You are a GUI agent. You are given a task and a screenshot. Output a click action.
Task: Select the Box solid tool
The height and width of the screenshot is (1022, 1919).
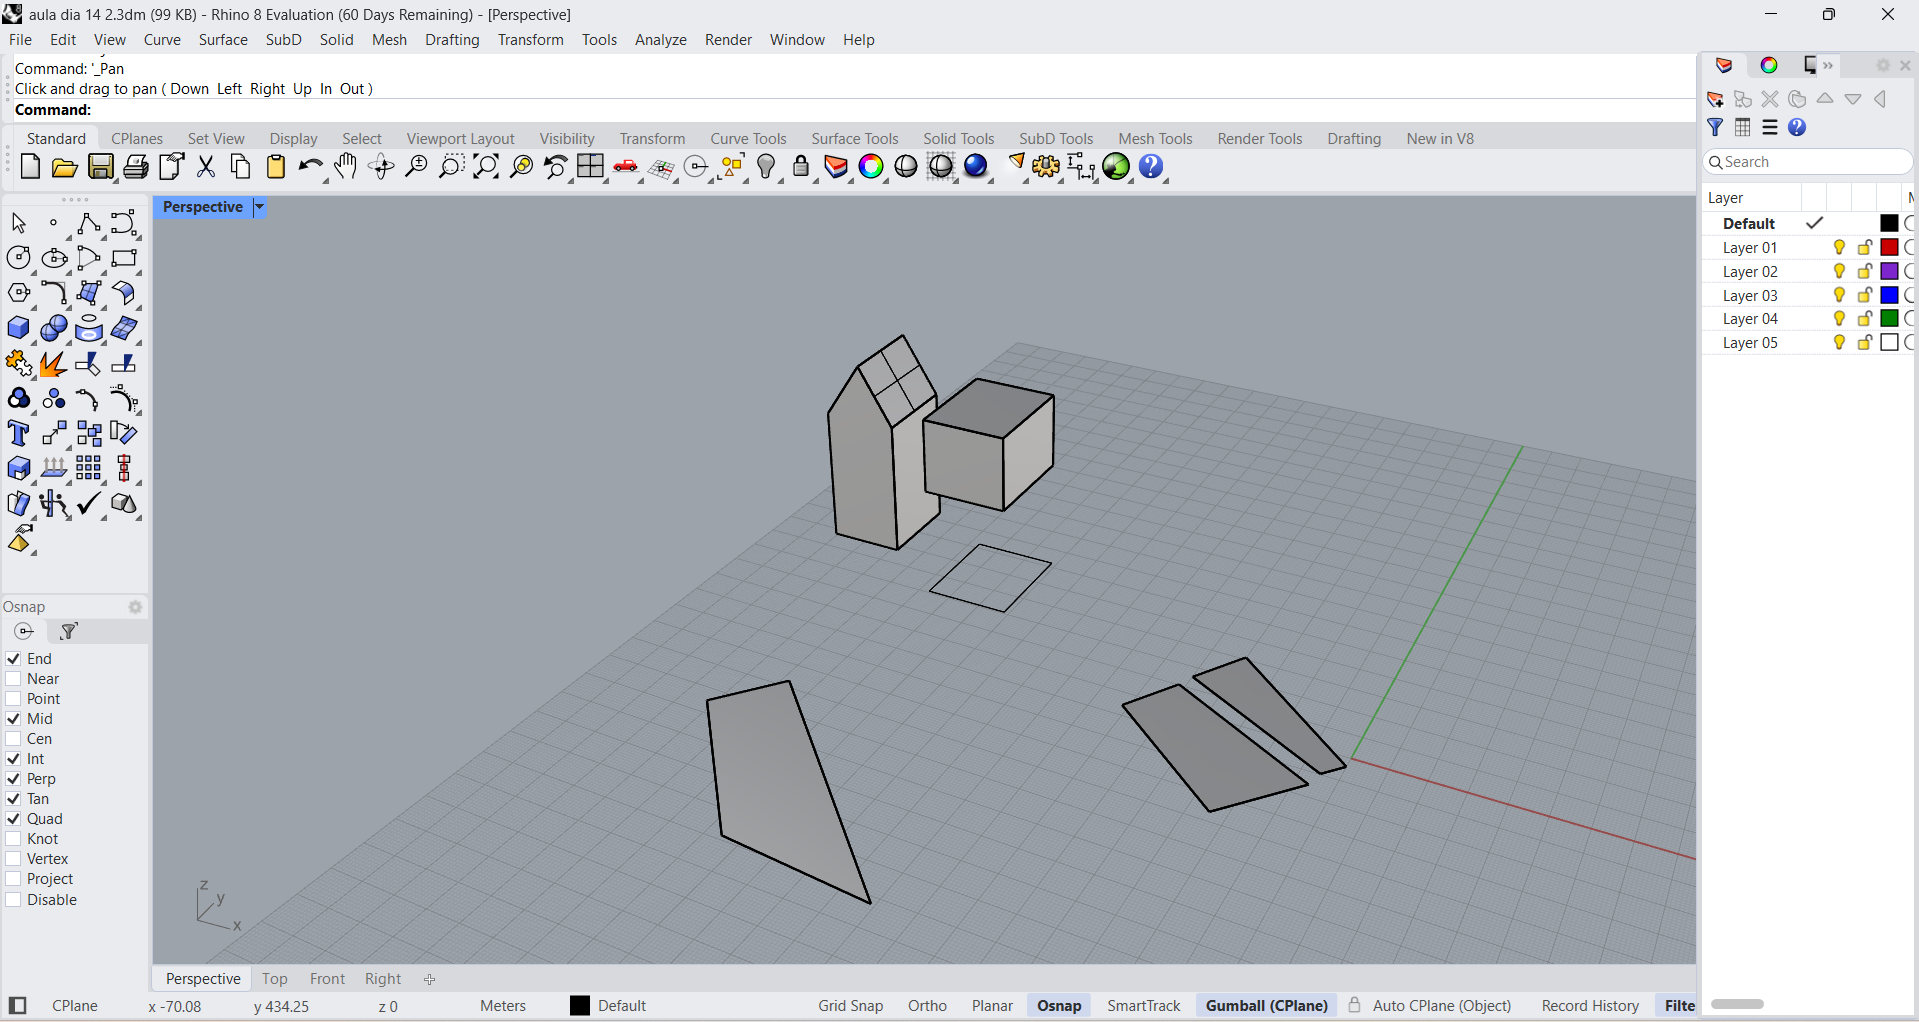click(18, 329)
